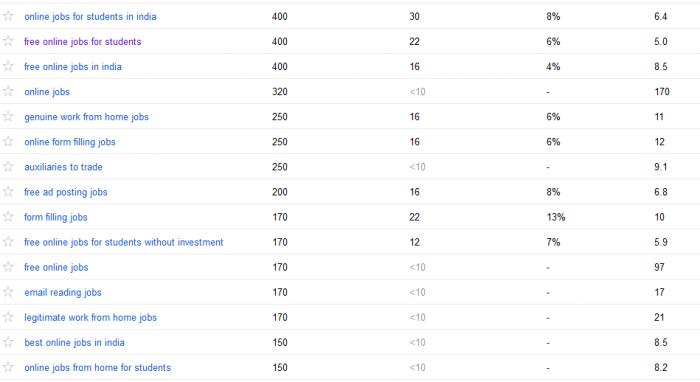Star the 'form filling jobs' keyword

coord(8,216)
